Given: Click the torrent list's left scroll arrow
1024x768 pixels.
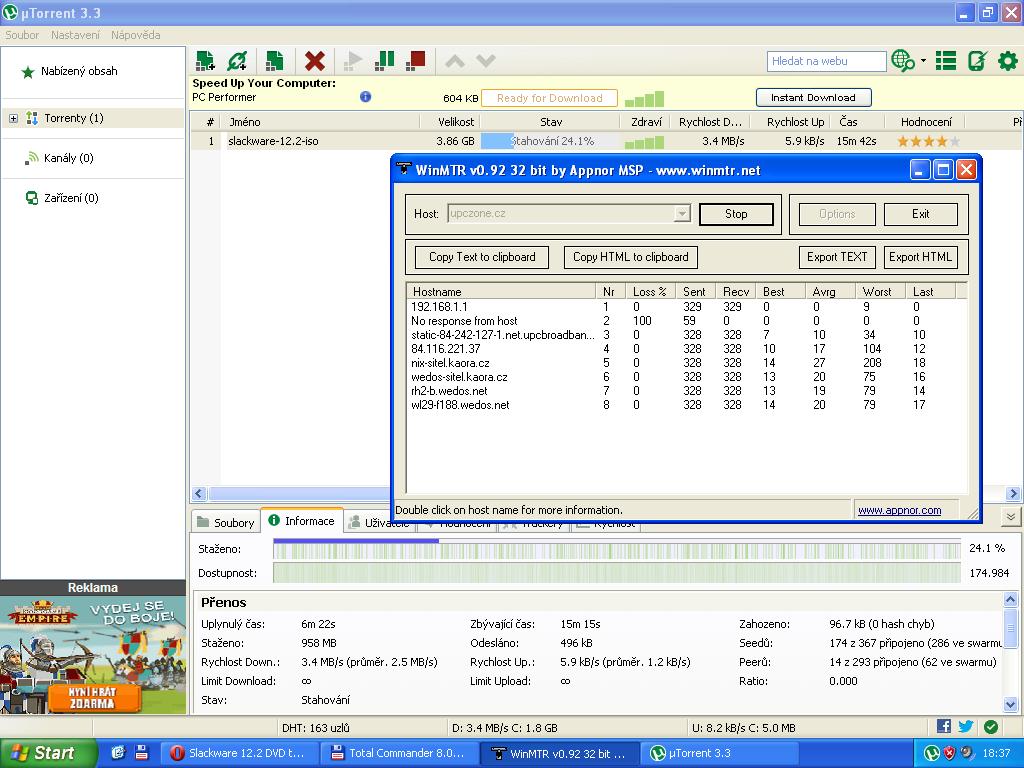Looking at the screenshot, I should [199, 494].
